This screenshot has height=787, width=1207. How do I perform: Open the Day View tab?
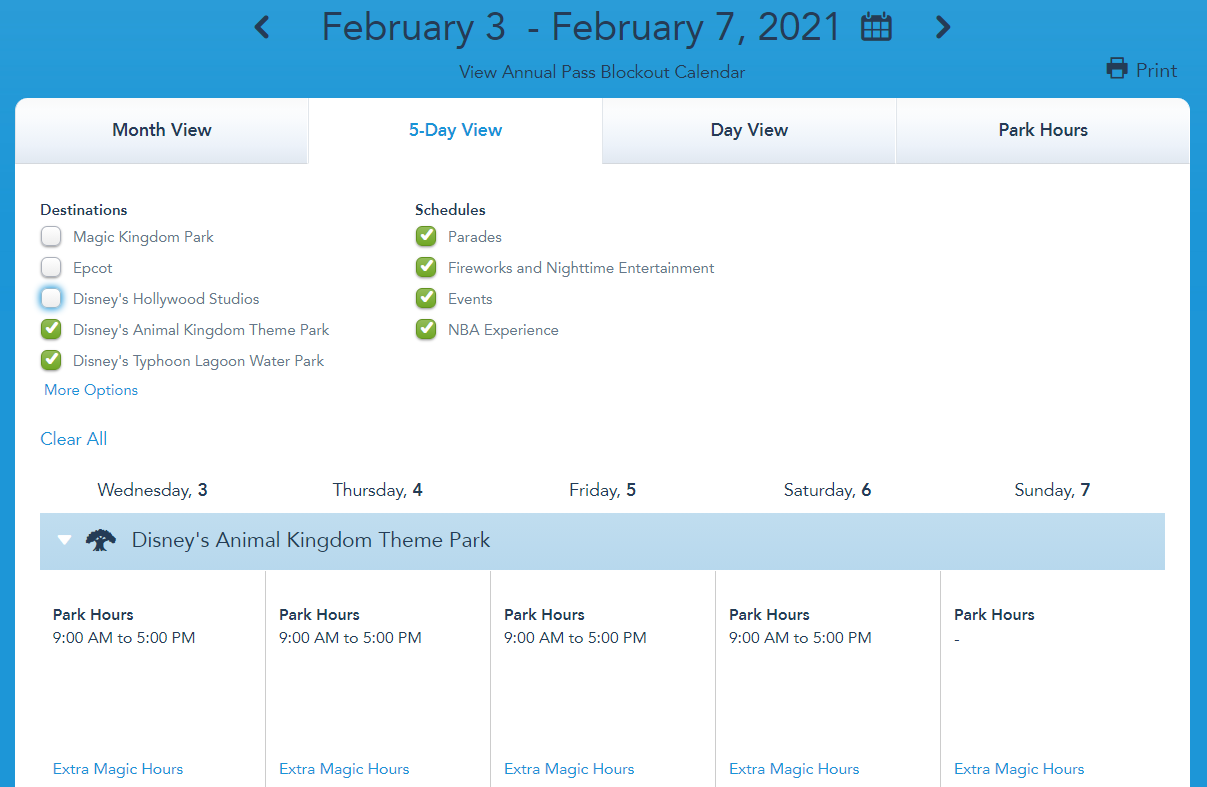point(749,130)
